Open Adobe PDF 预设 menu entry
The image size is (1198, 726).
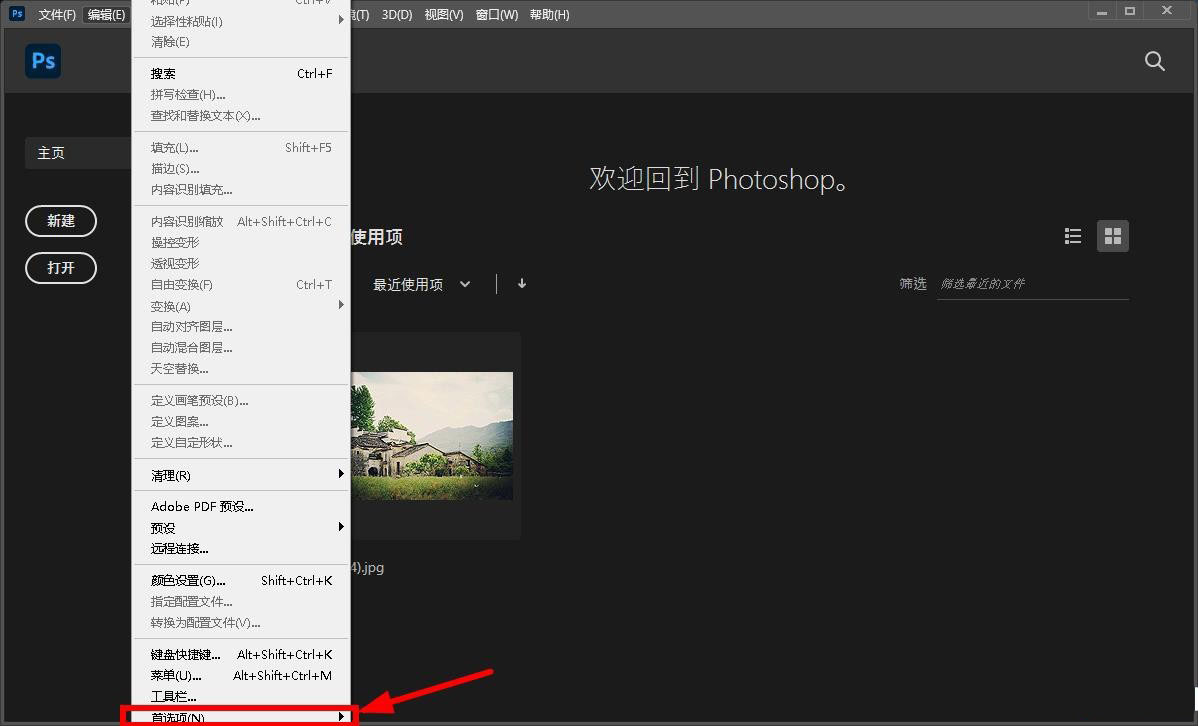coord(241,507)
